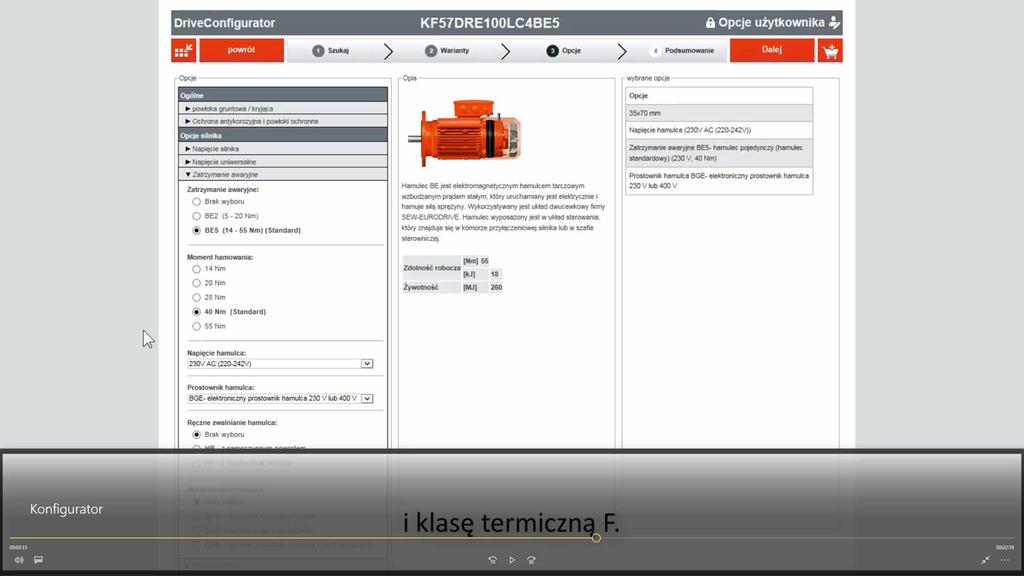The height and width of the screenshot is (576, 1024).
Task: Choose 14 Nm braking torque
Action: (x=197, y=269)
